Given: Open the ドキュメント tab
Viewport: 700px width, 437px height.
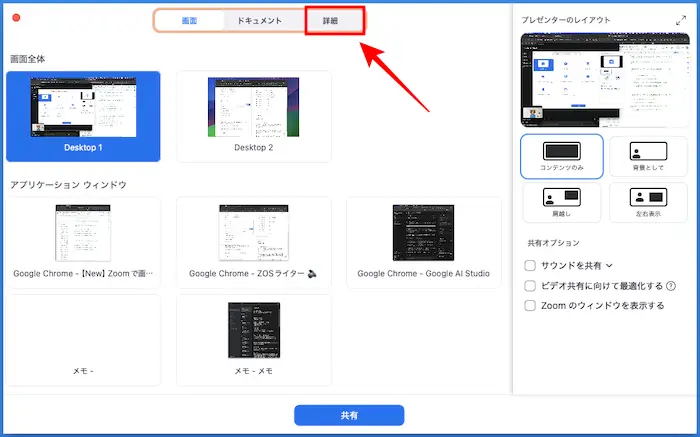Looking at the screenshot, I should tap(258, 21).
